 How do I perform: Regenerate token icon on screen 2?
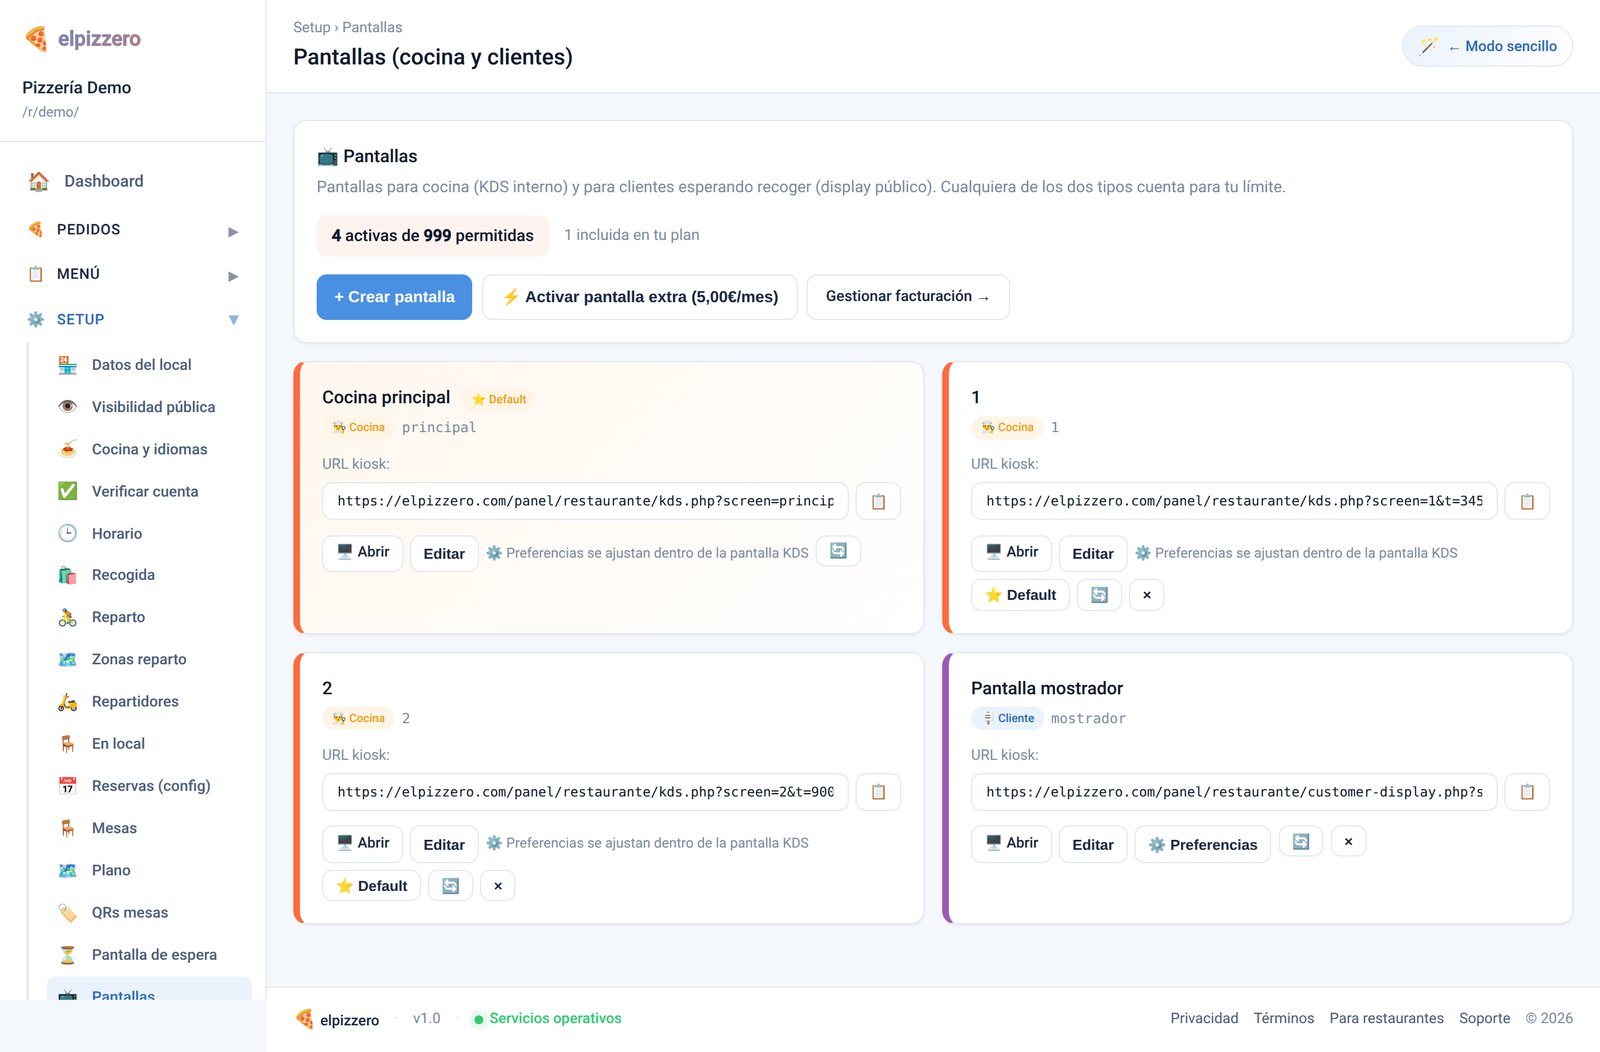451,886
